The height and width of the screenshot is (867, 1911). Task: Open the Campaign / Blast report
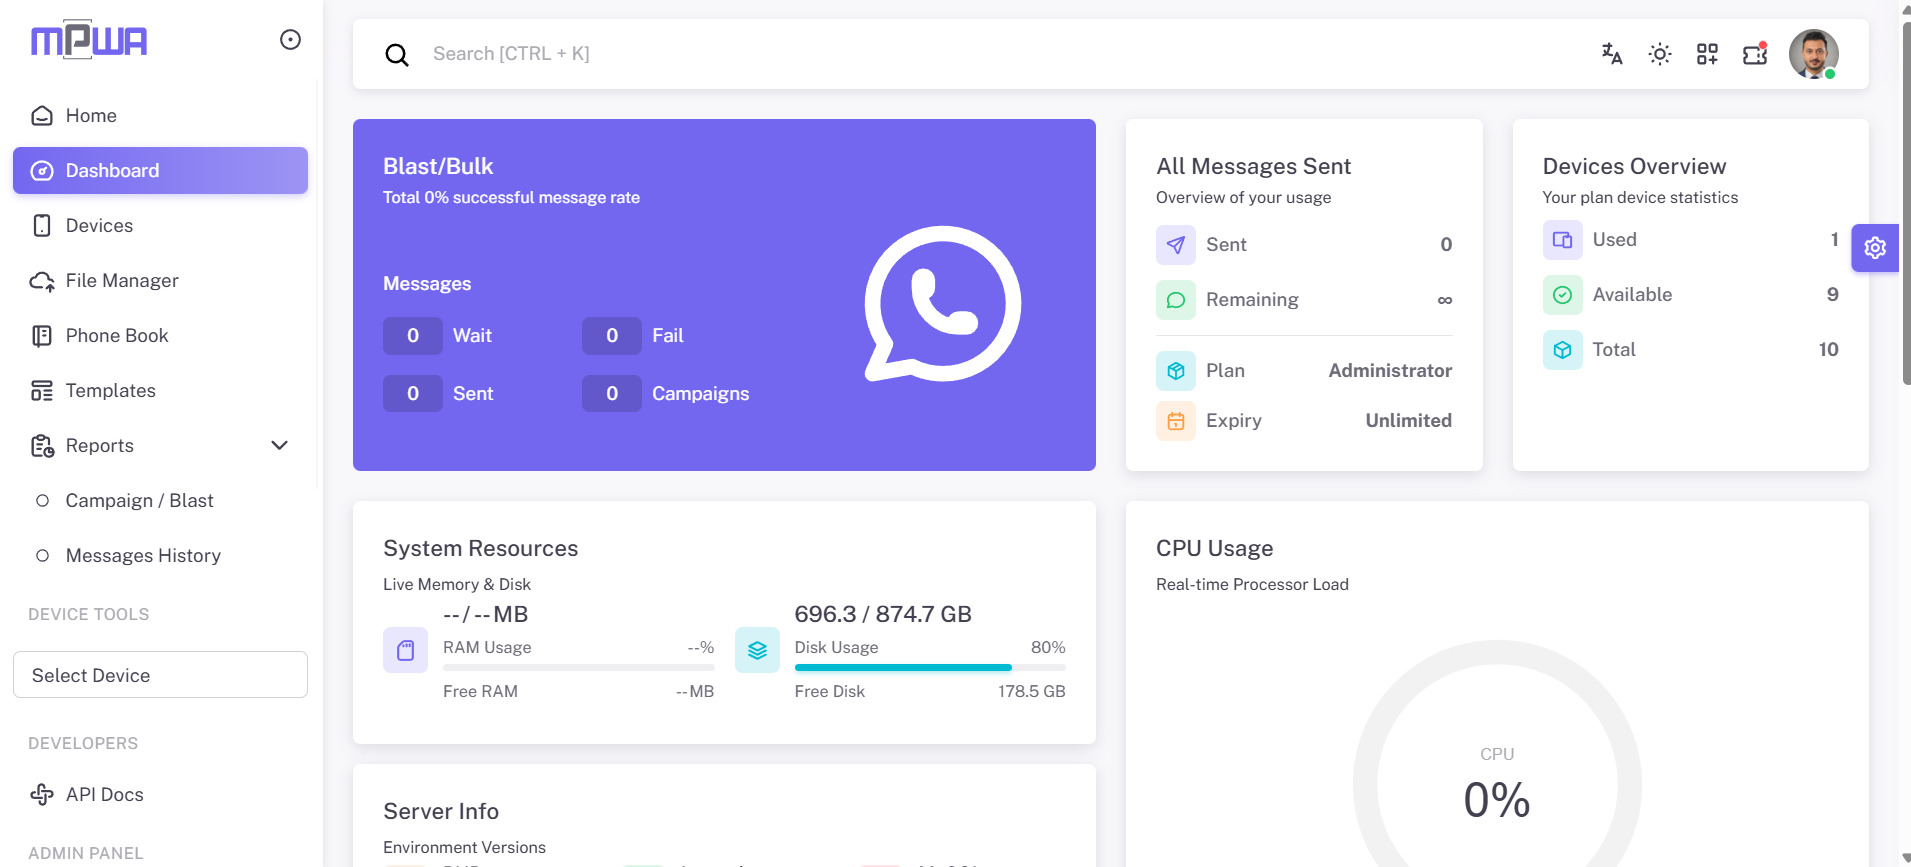pyautogui.click(x=139, y=501)
